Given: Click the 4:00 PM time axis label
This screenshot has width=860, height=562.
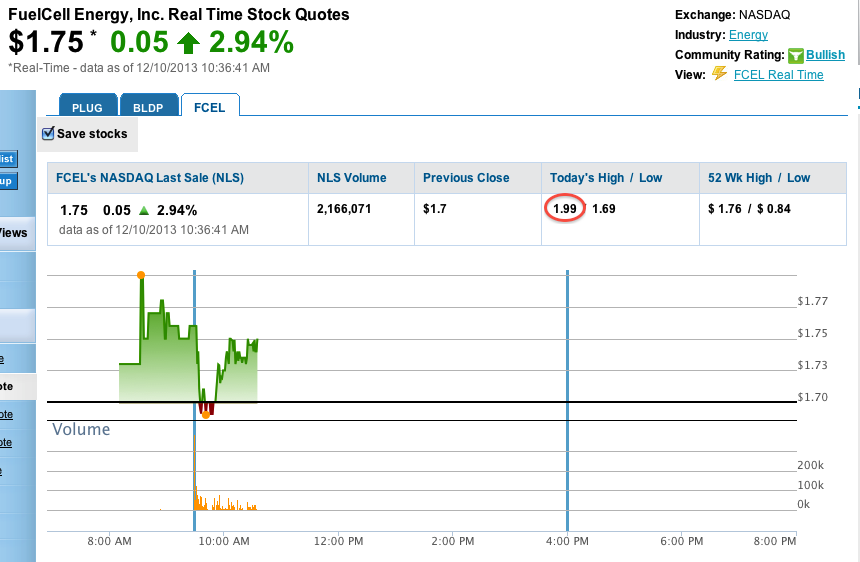Looking at the screenshot, I should [x=567, y=541].
